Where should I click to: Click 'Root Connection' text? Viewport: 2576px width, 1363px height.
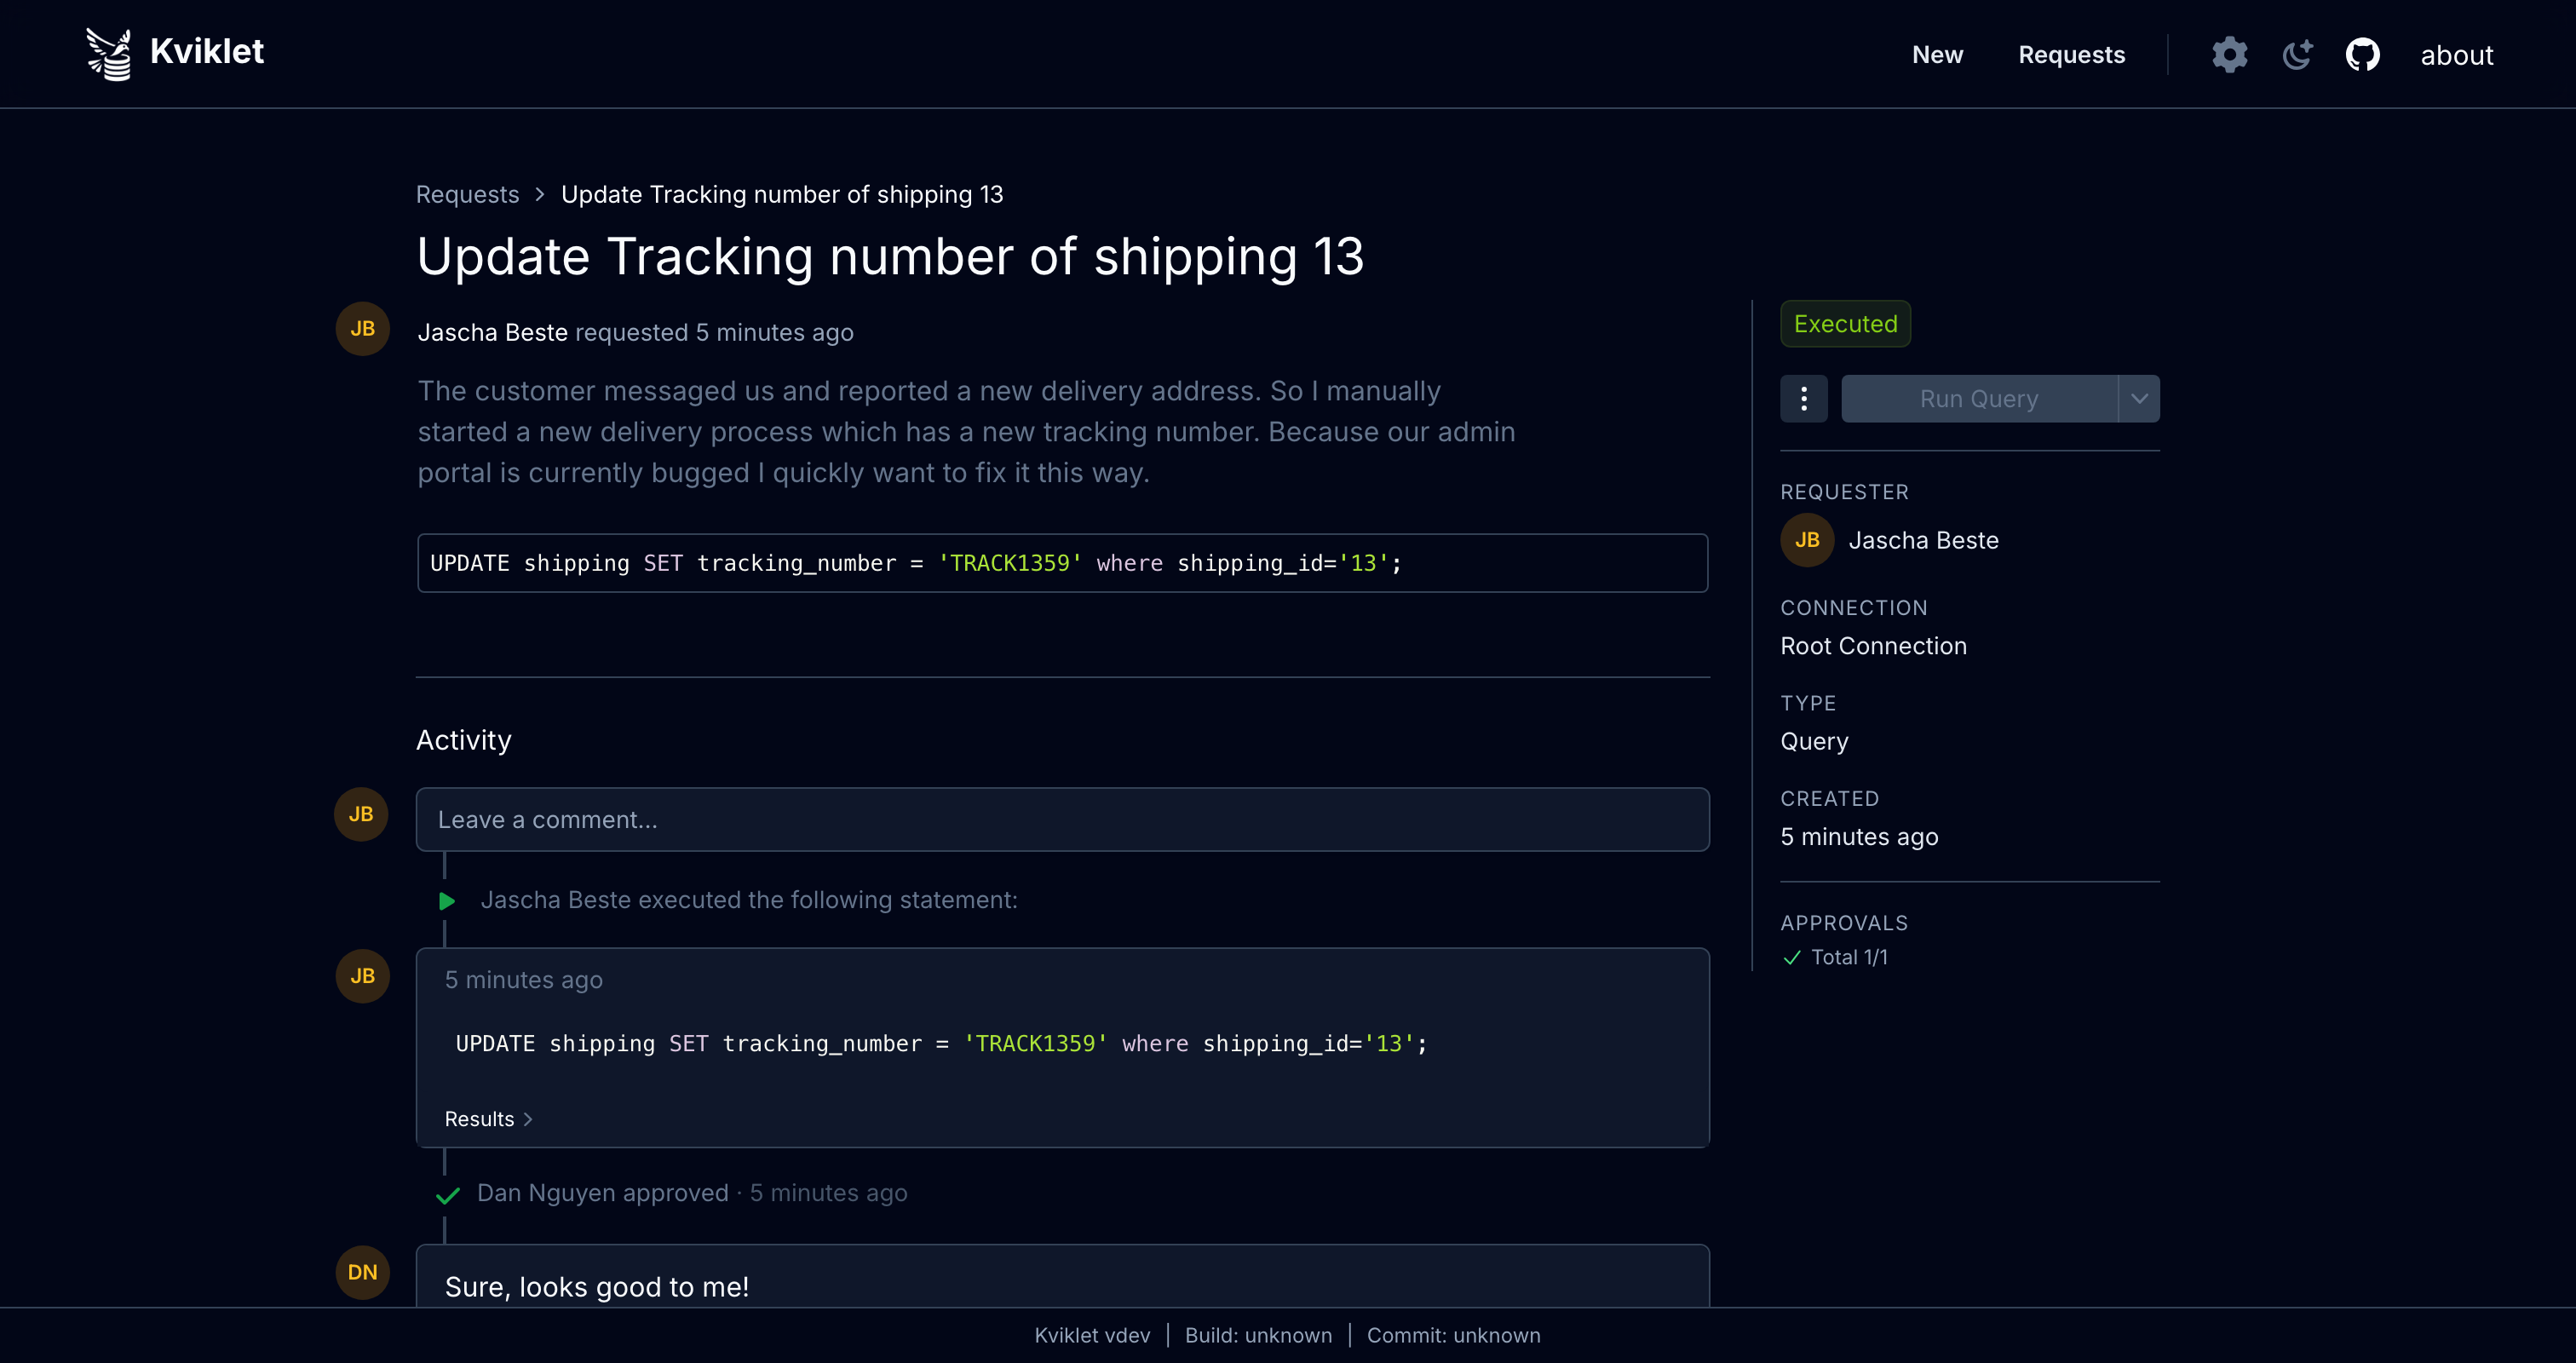click(1873, 646)
